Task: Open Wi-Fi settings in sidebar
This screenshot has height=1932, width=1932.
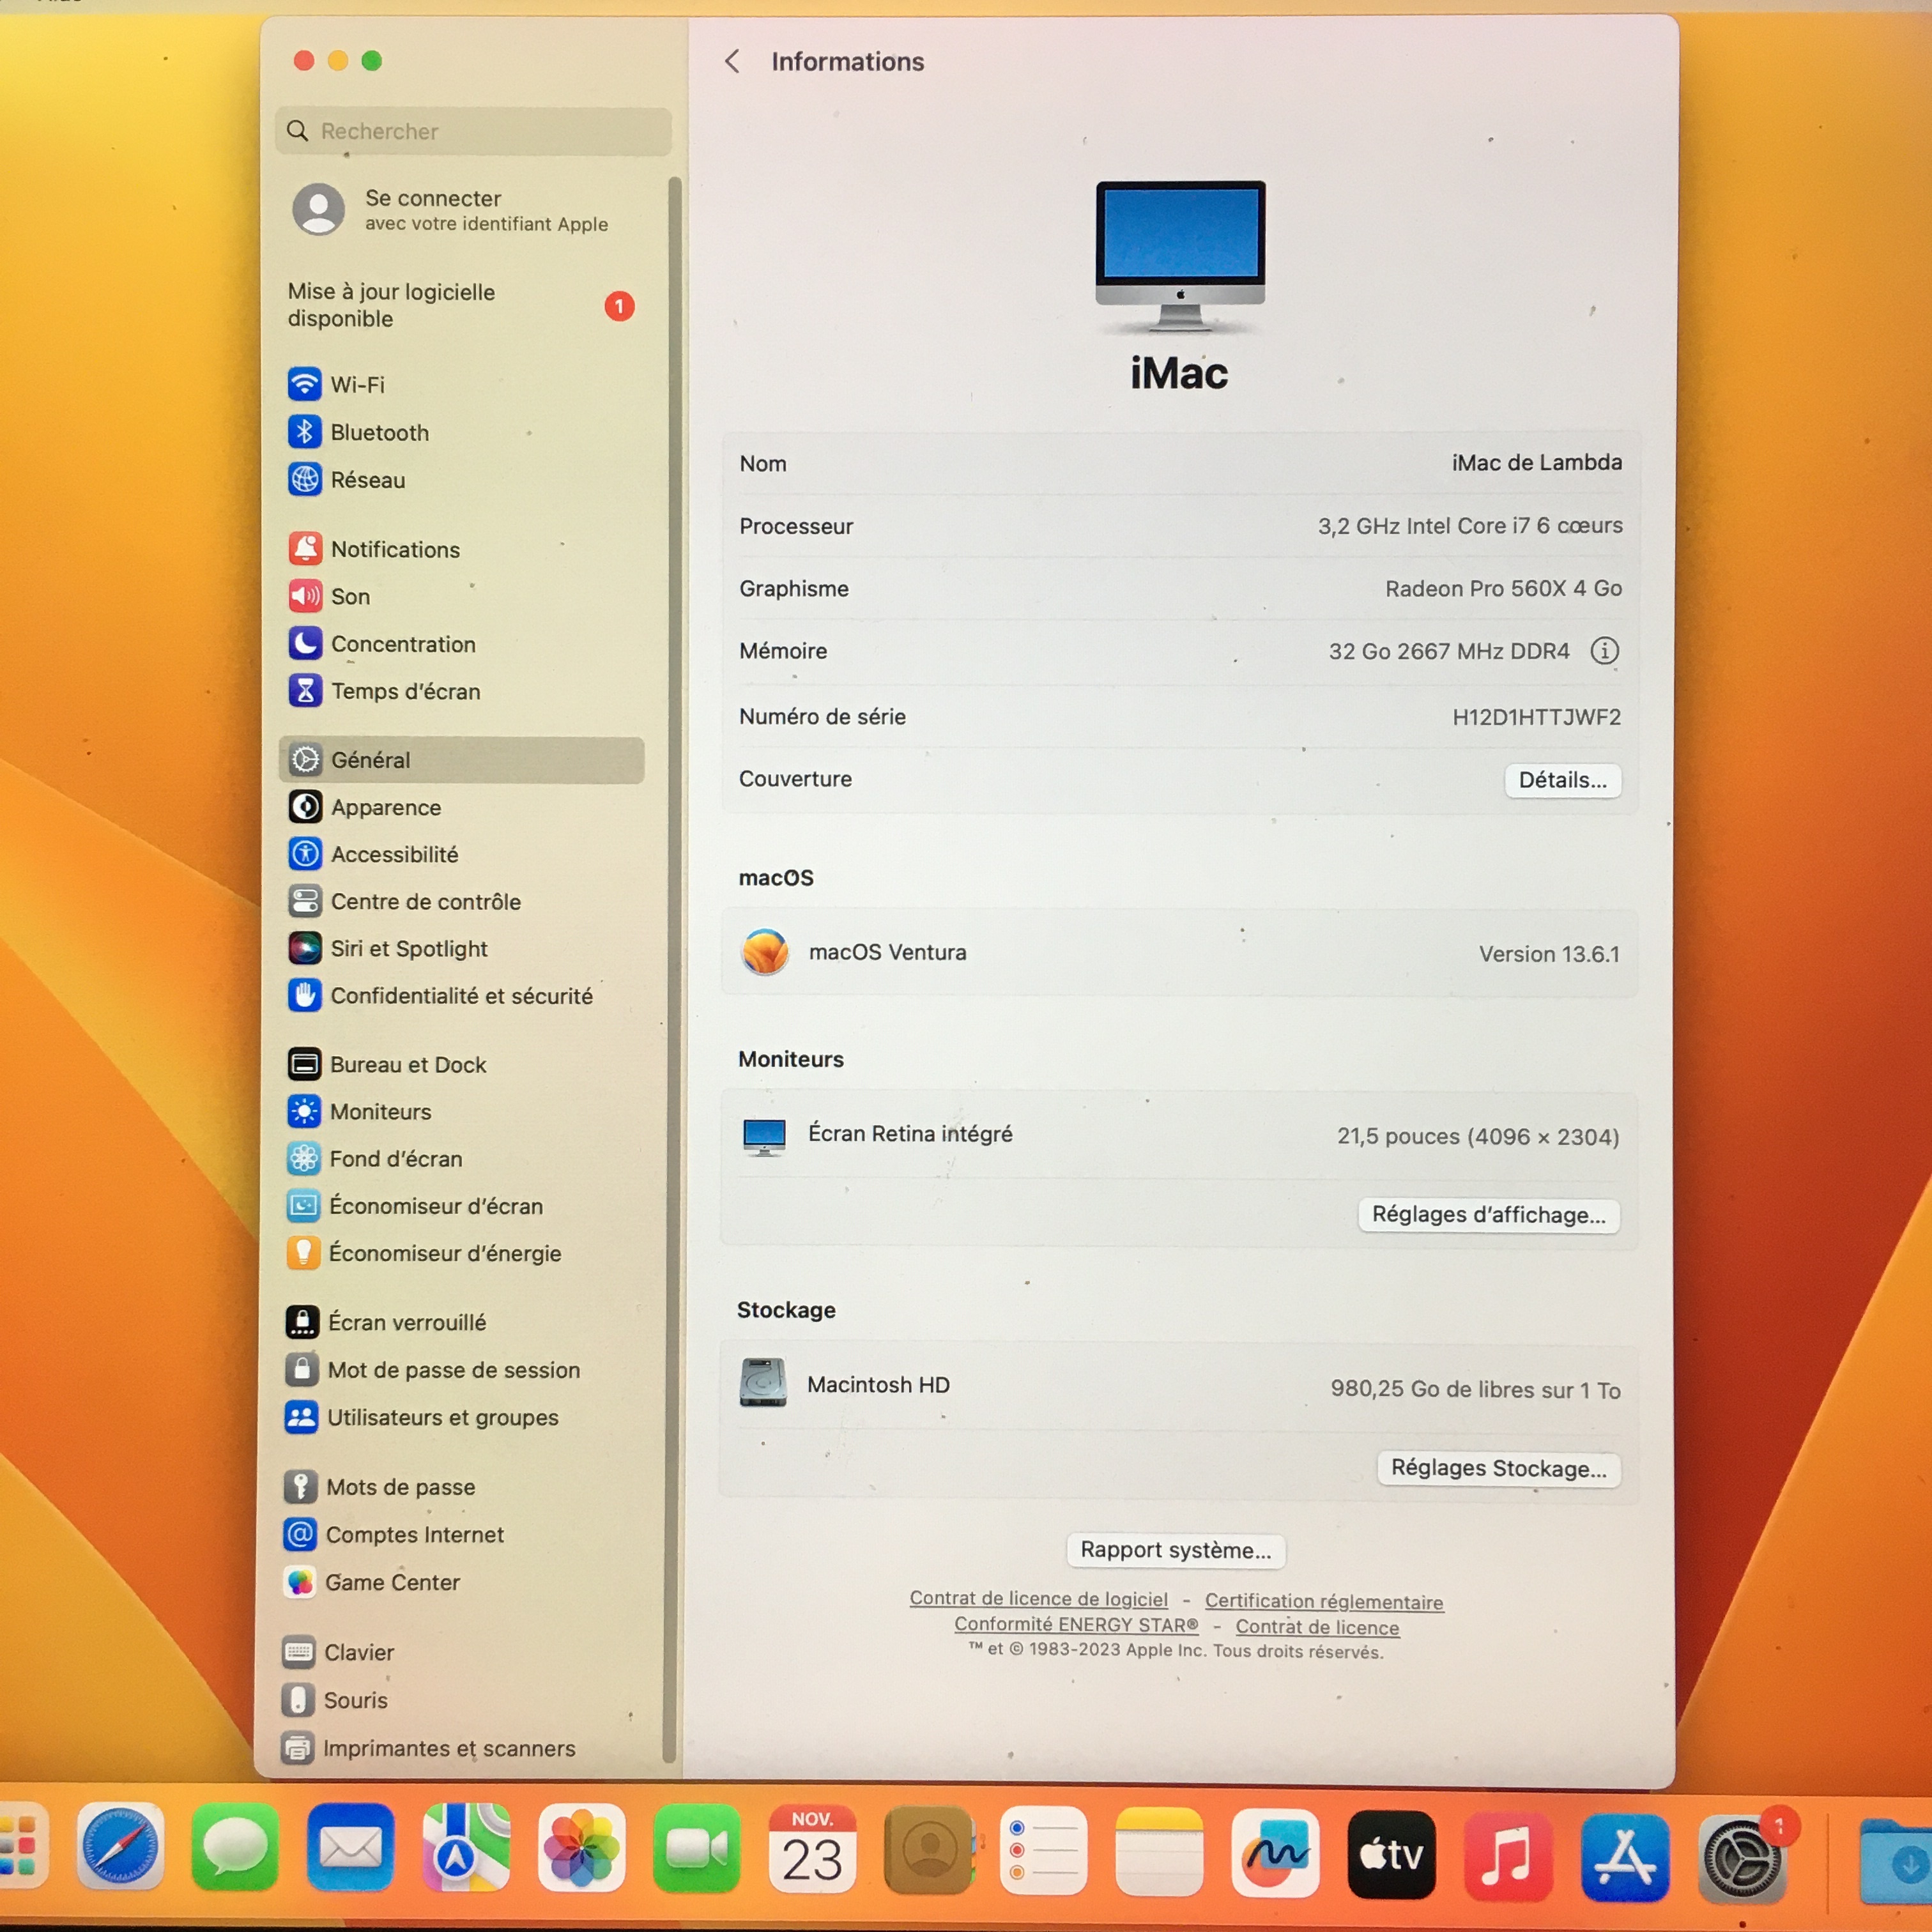Action: pos(357,385)
